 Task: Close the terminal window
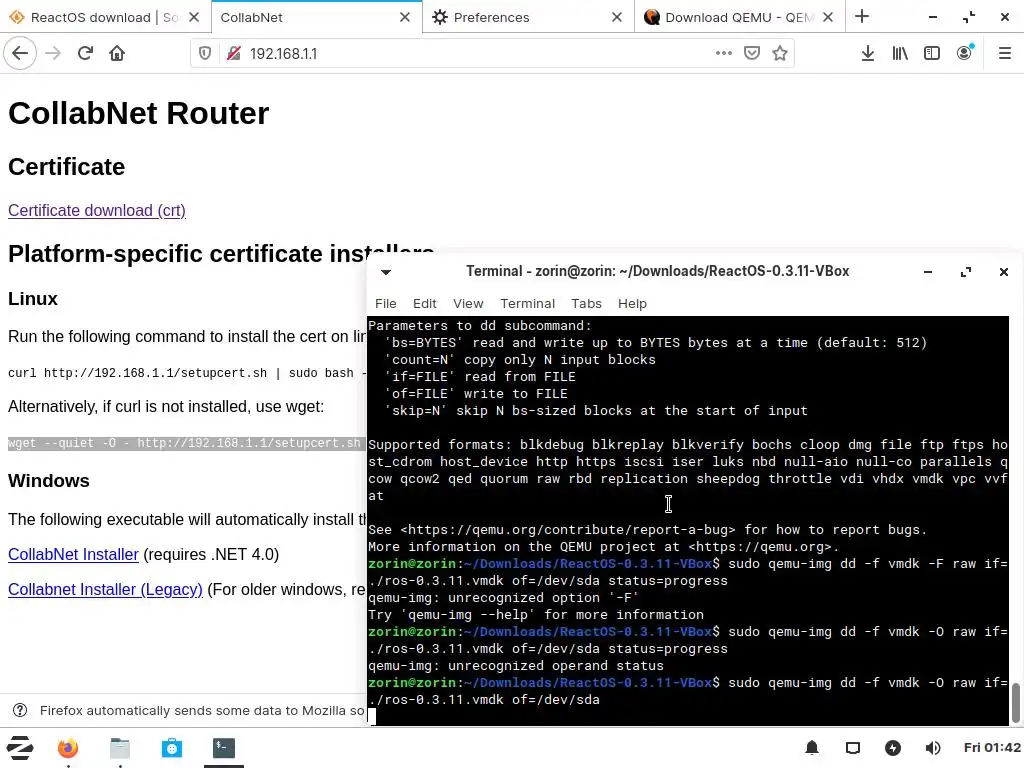click(1004, 272)
